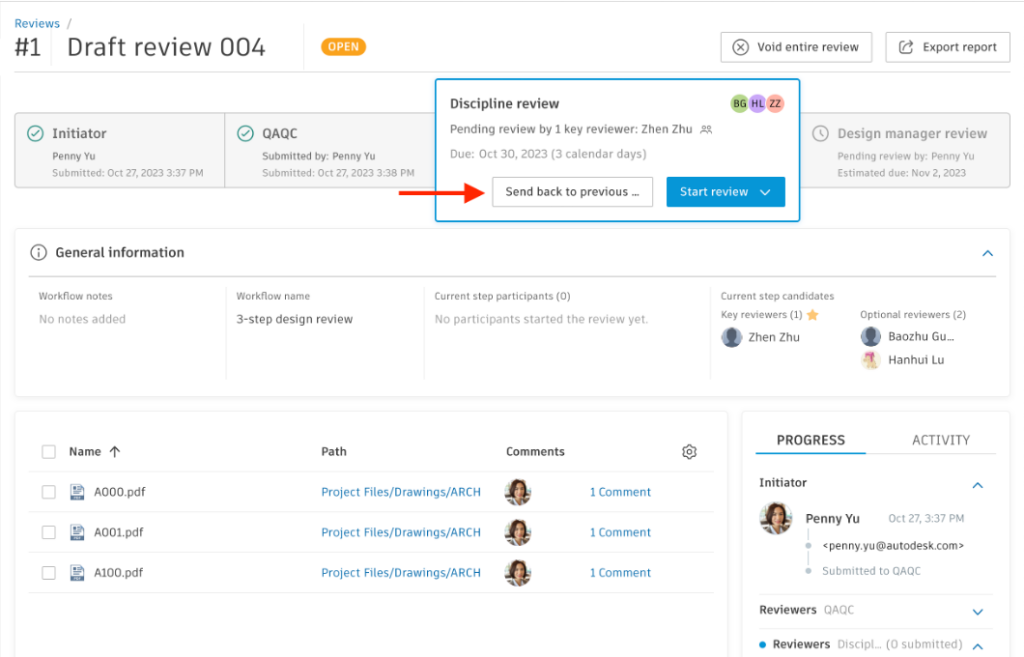1024x657 pixels.
Task: Click the key reviewers group icon
Action: (x=706, y=129)
